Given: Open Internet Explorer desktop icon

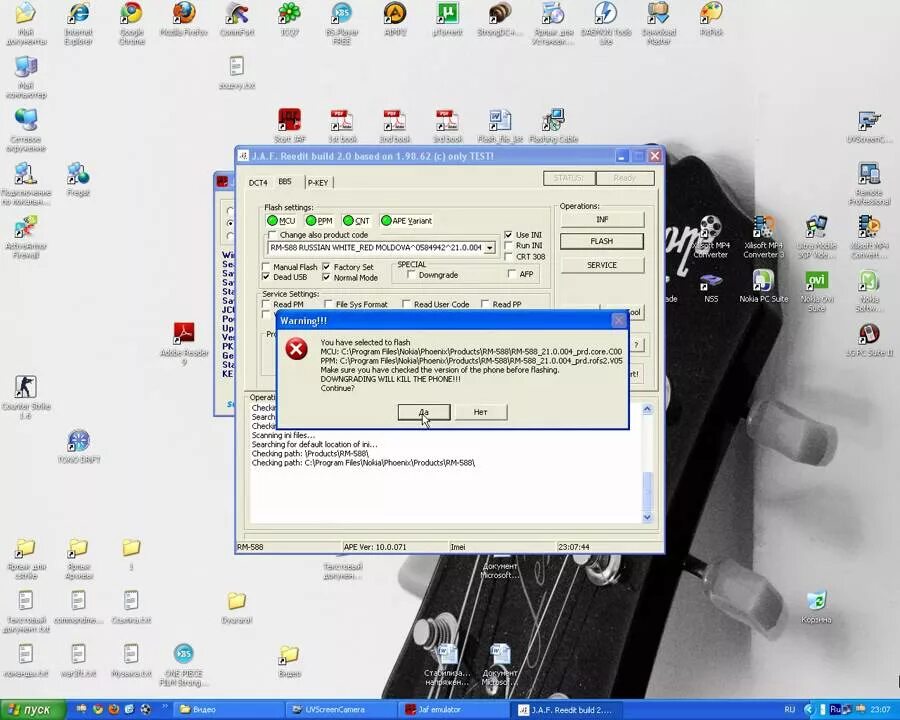Looking at the screenshot, I should pos(79,24).
